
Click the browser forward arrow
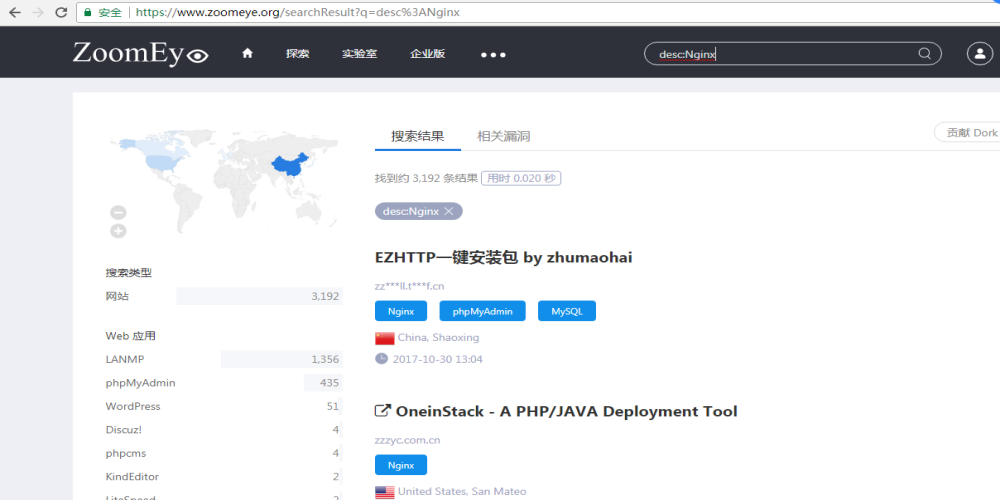coord(38,12)
